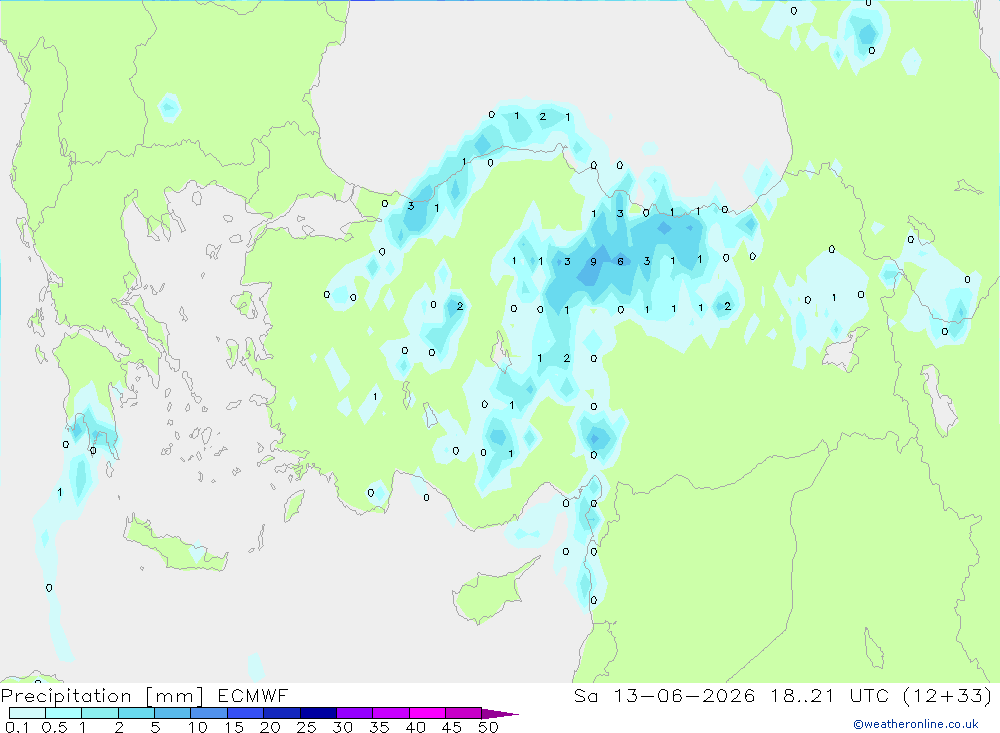Viewport: 1000px width, 733px height.
Task: Click the over-50 arrow tip of legend
Action: point(500,714)
